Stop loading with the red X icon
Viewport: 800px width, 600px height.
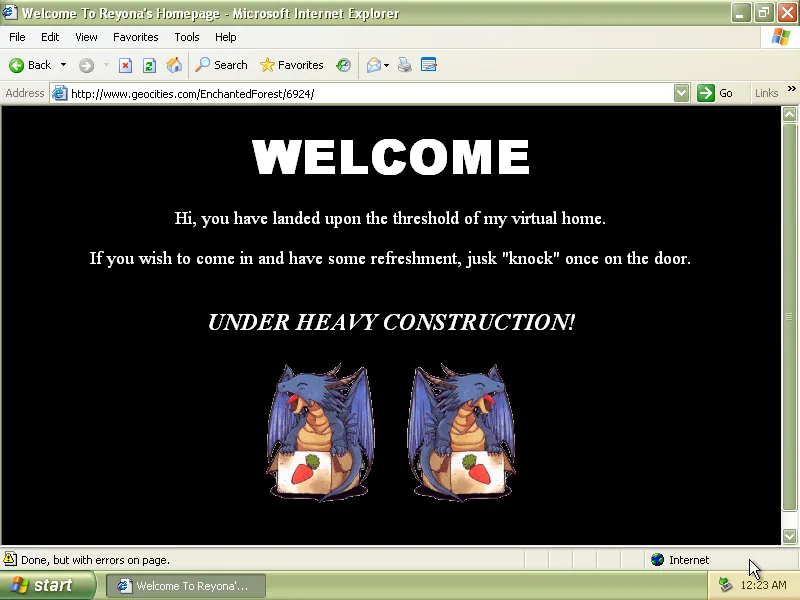[x=125, y=65]
